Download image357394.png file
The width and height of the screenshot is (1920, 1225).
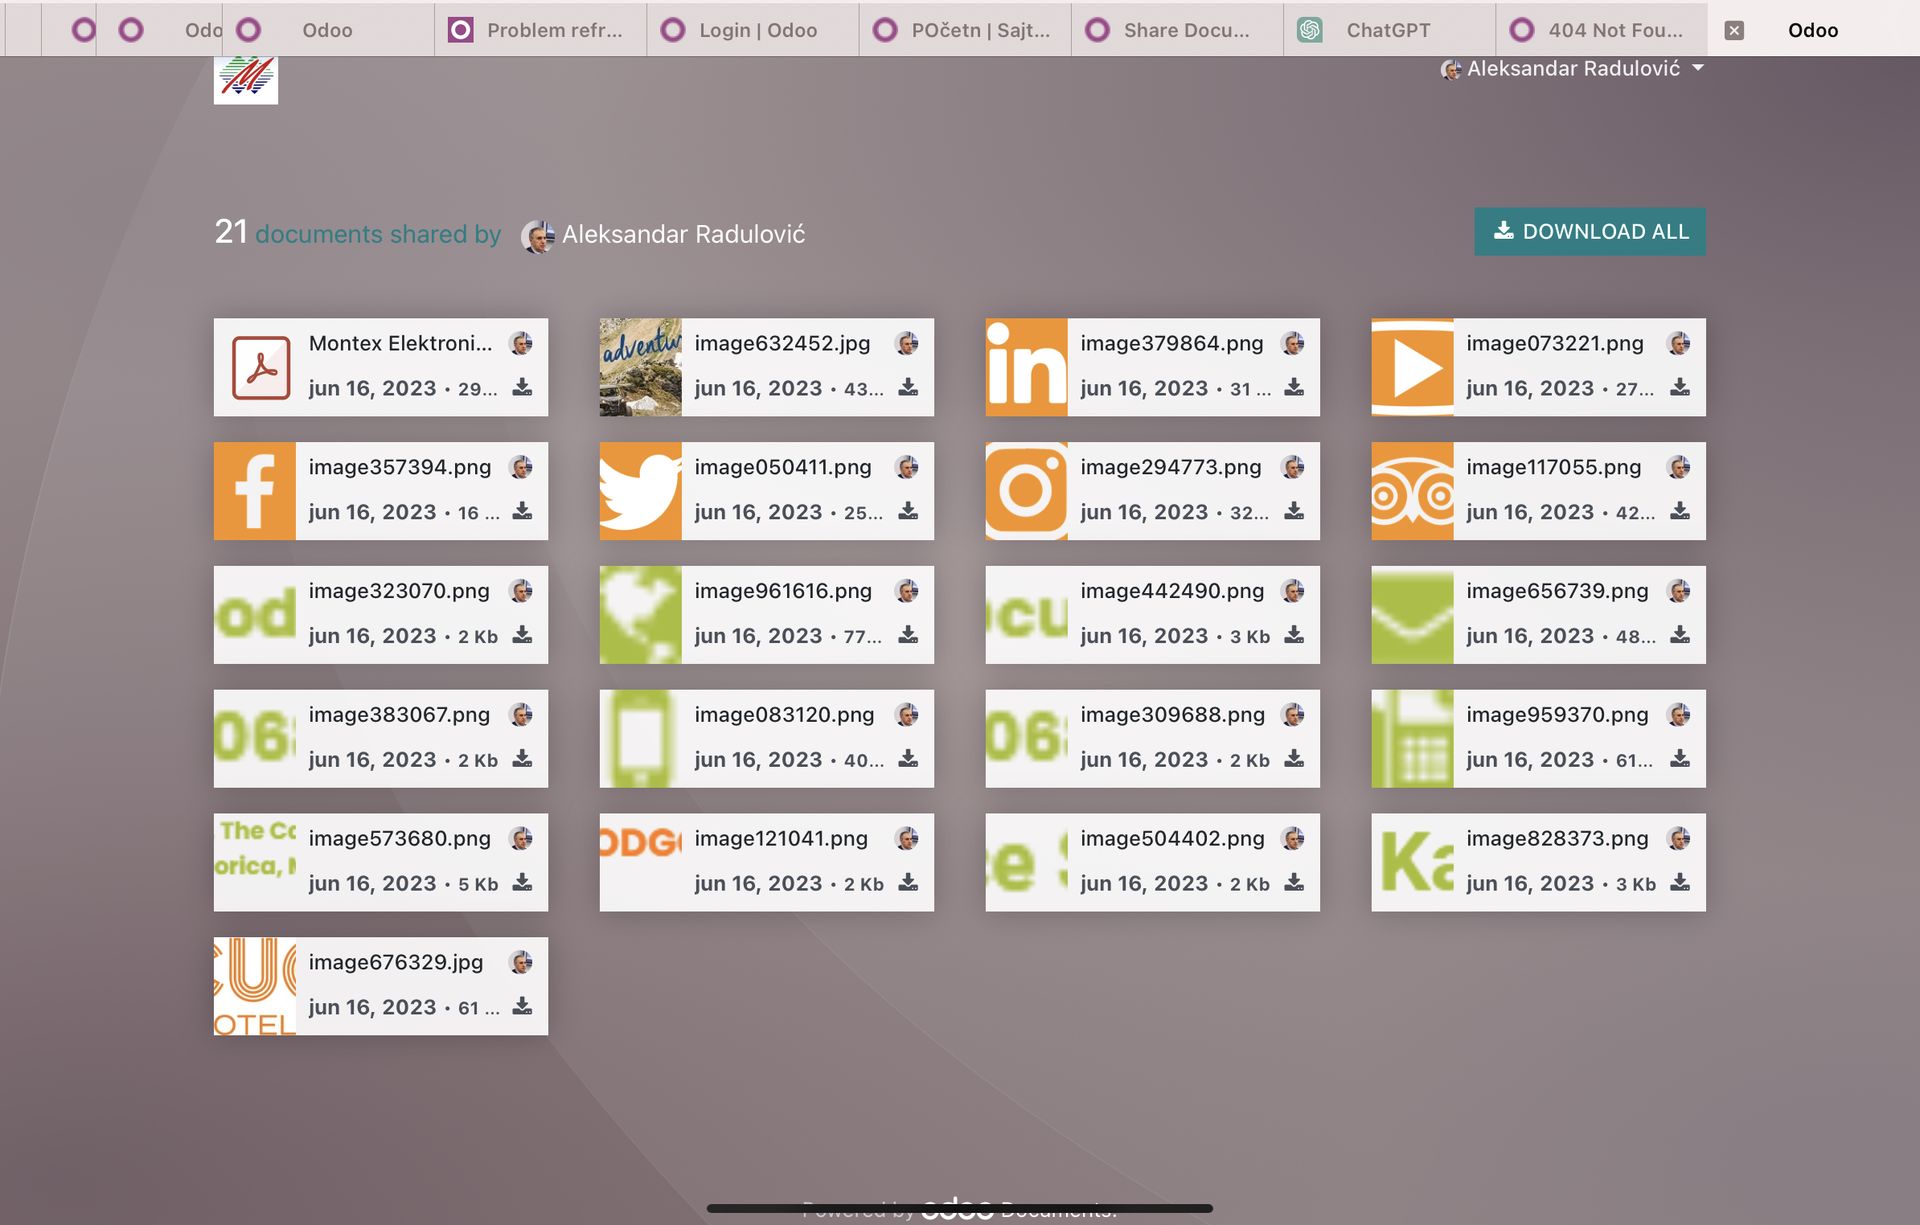(522, 511)
